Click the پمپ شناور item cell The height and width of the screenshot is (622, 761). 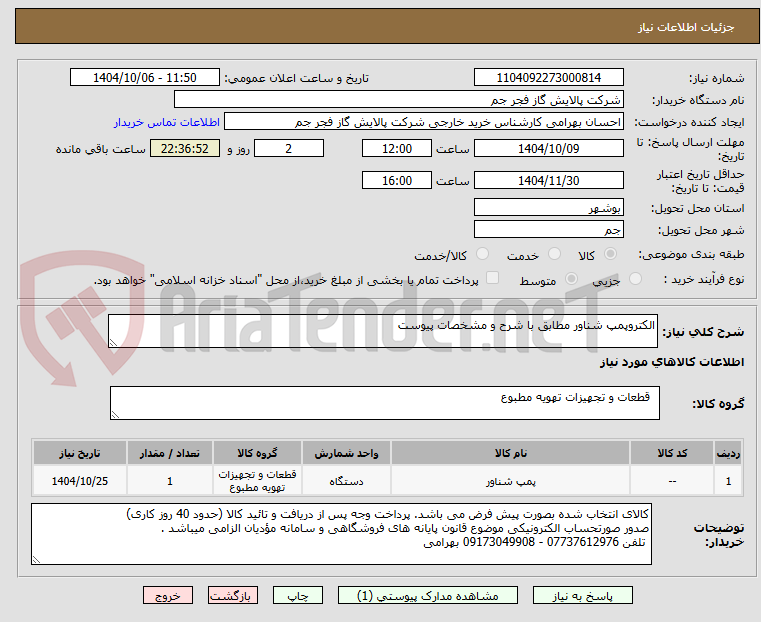[511, 481]
